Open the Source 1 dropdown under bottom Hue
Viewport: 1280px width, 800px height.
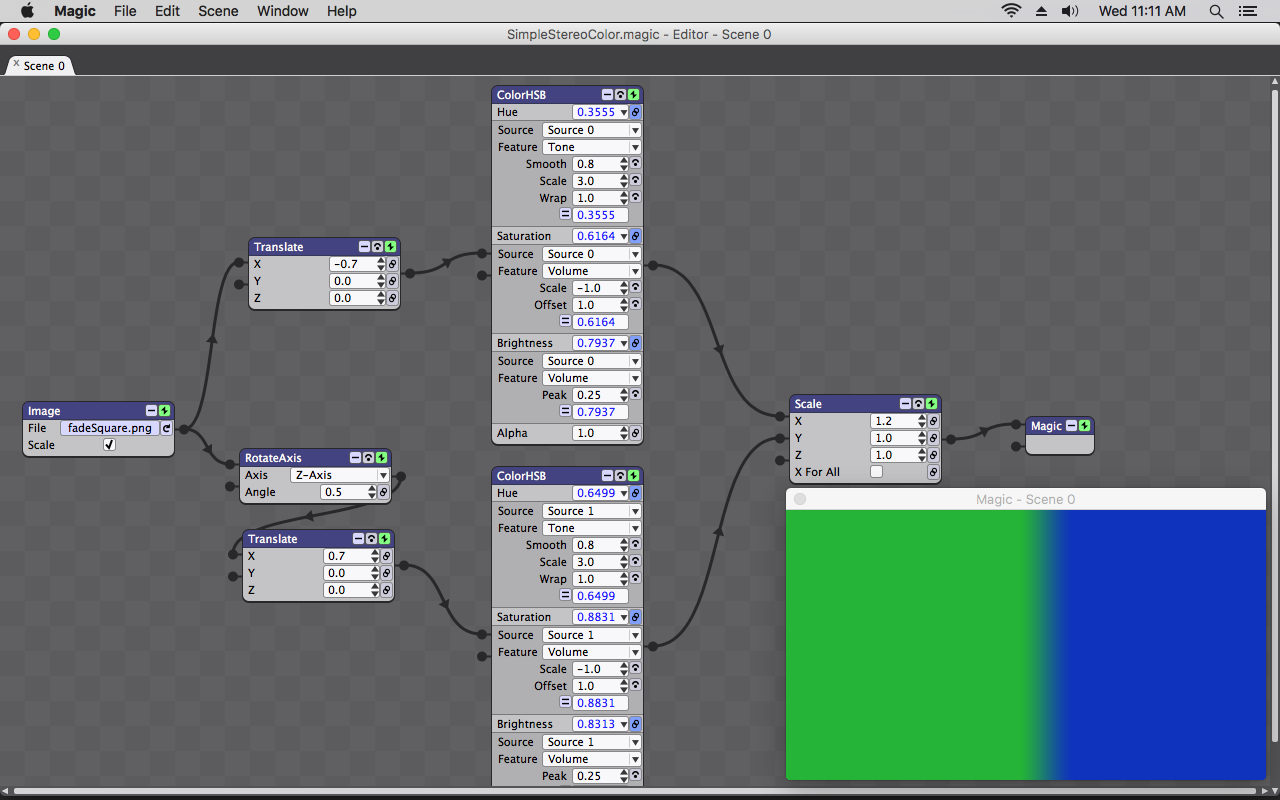pyautogui.click(x=592, y=511)
